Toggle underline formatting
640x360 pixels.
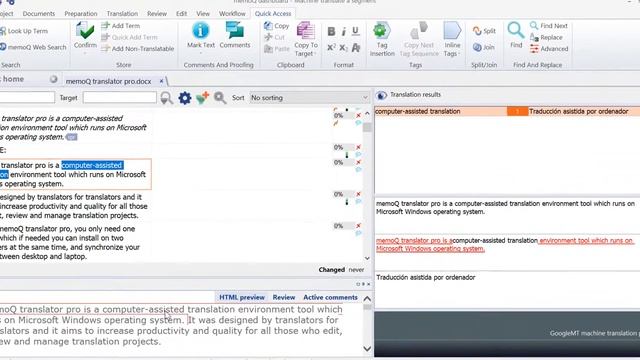(356, 31)
